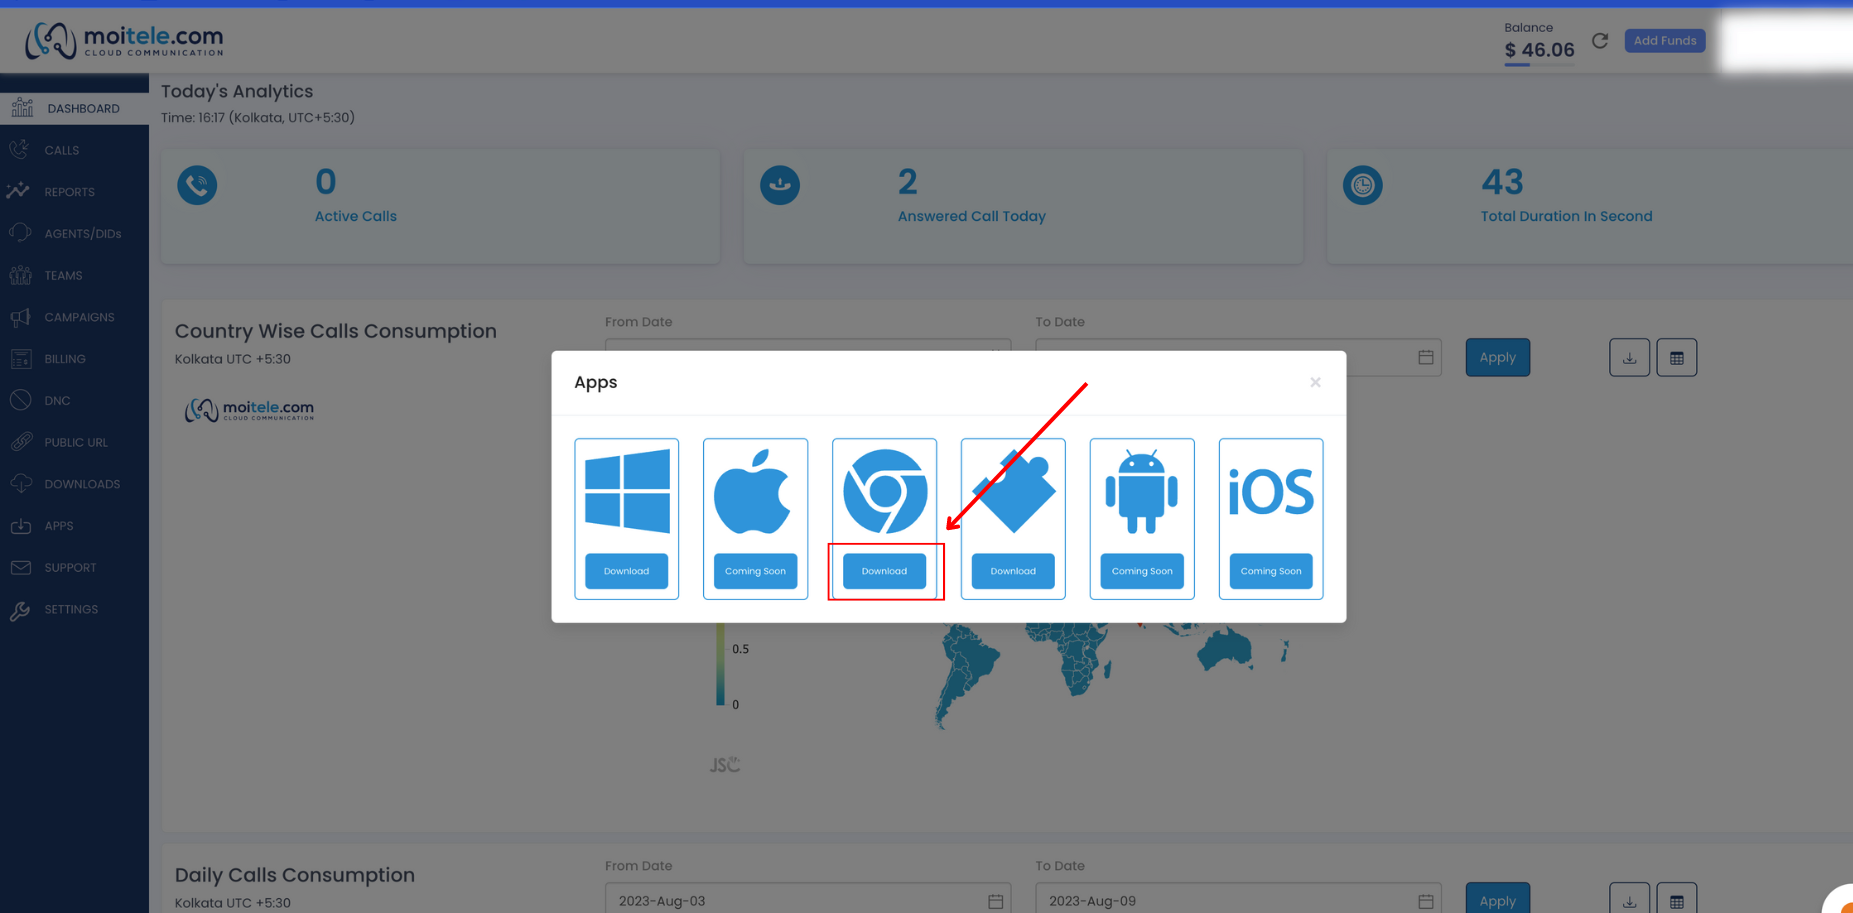This screenshot has height=913, width=1853.
Task: Click the Reports chart icon in sidebar
Action: coord(19,191)
